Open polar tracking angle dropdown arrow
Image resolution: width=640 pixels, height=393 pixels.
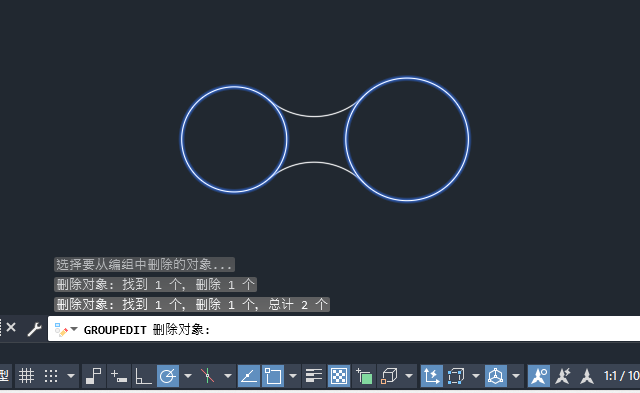pos(188,375)
